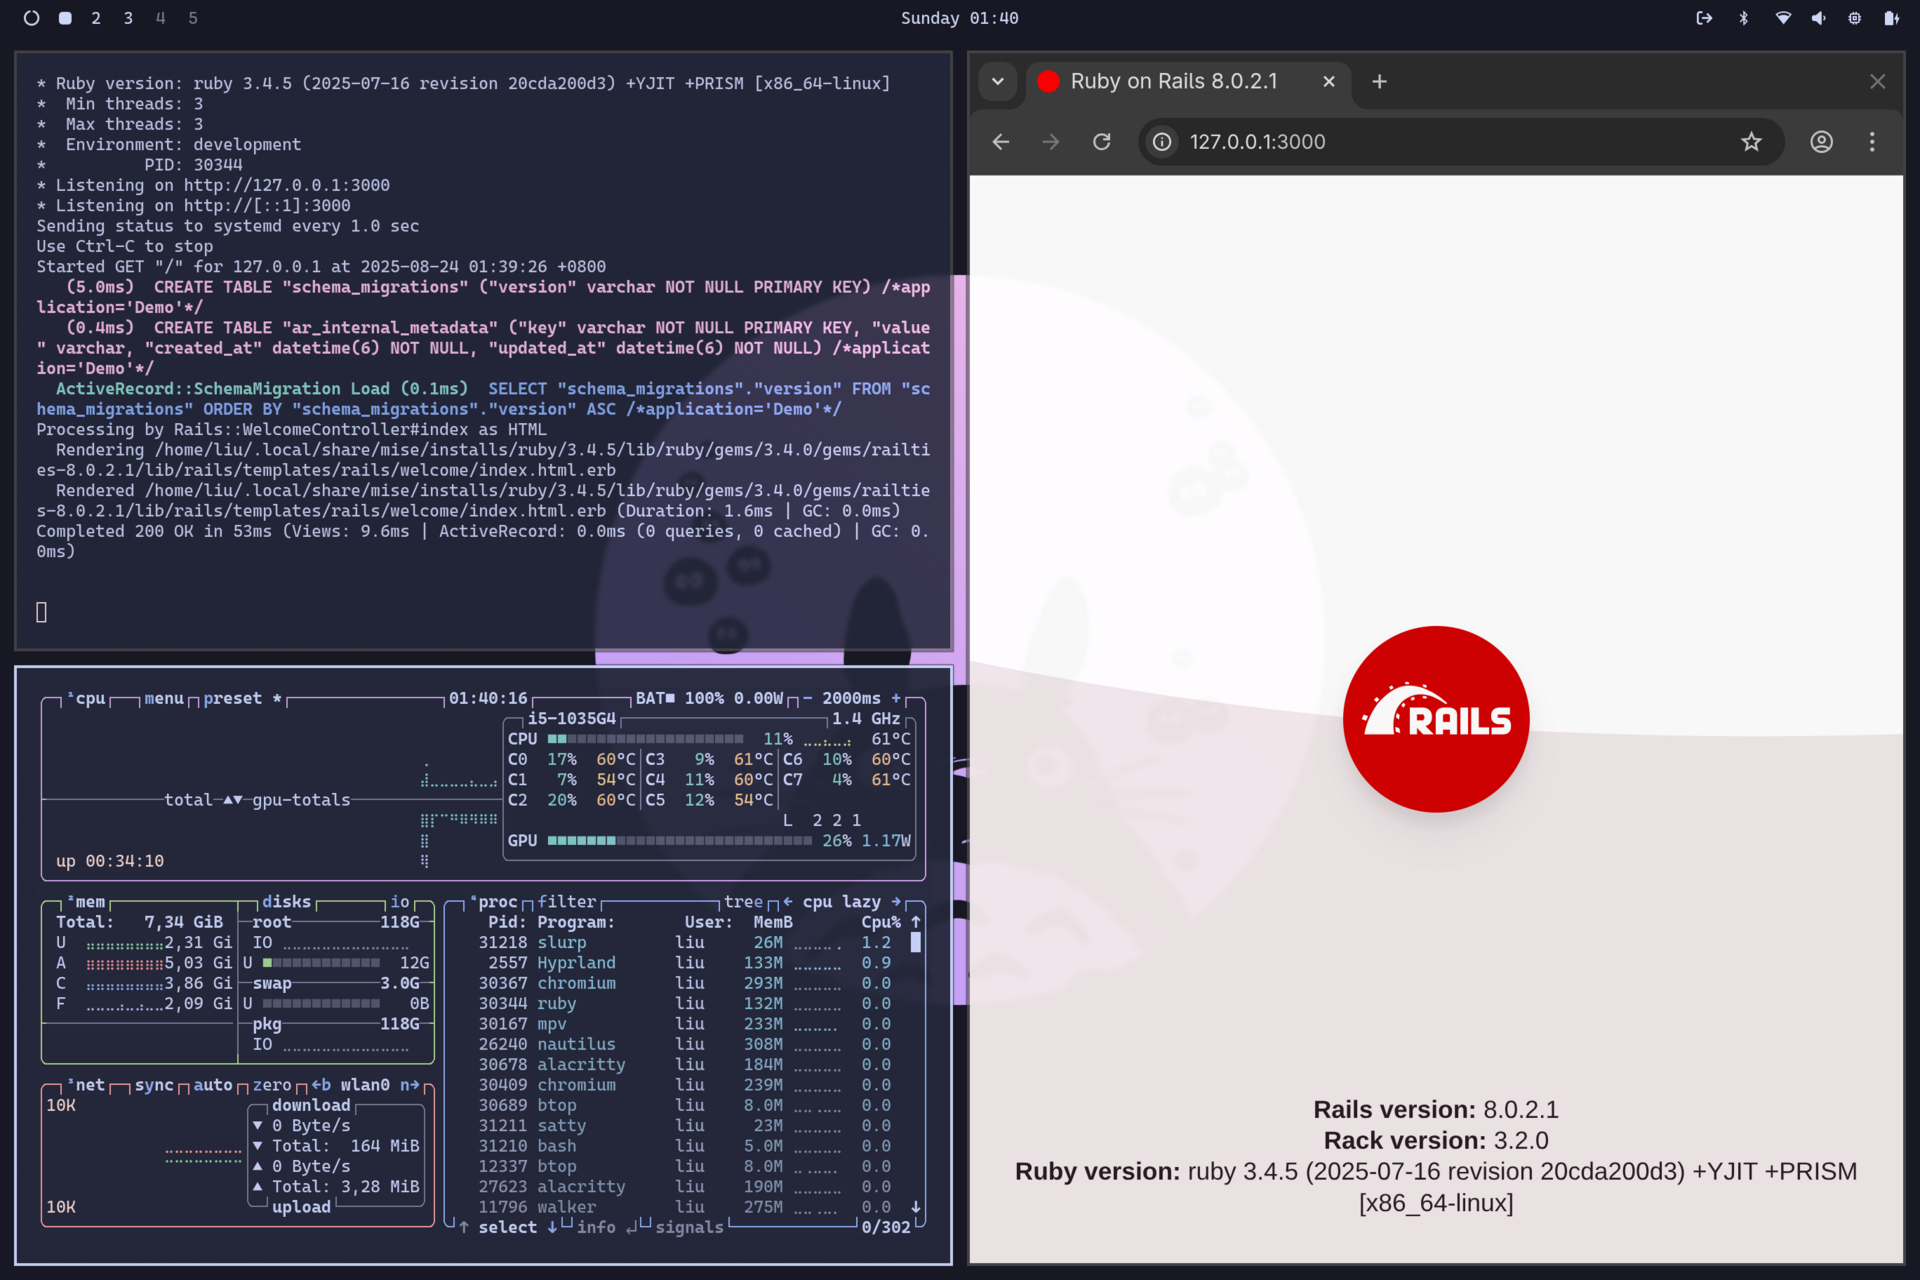Image resolution: width=1920 pixels, height=1280 pixels.
Task: Open the Bluetooth tray icon
Action: click(x=1744, y=18)
